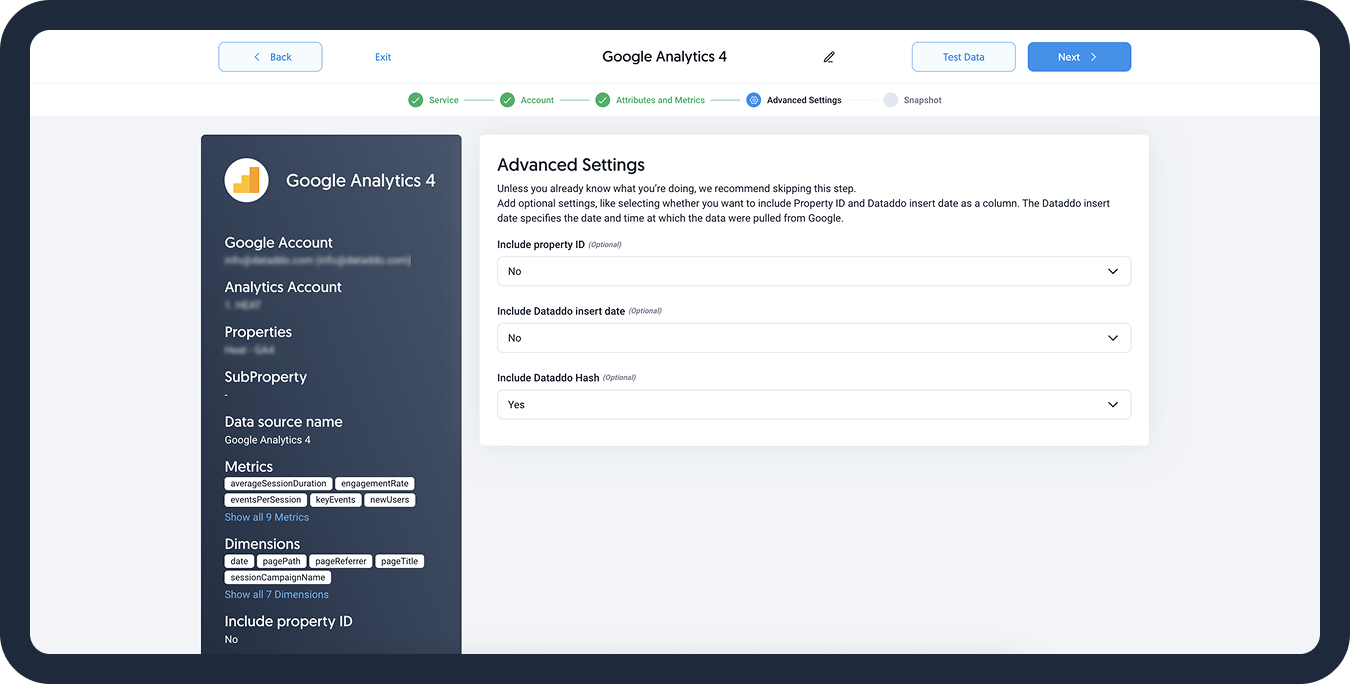Click the Advanced Settings step gear icon
1350x684 pixels.
753,100
